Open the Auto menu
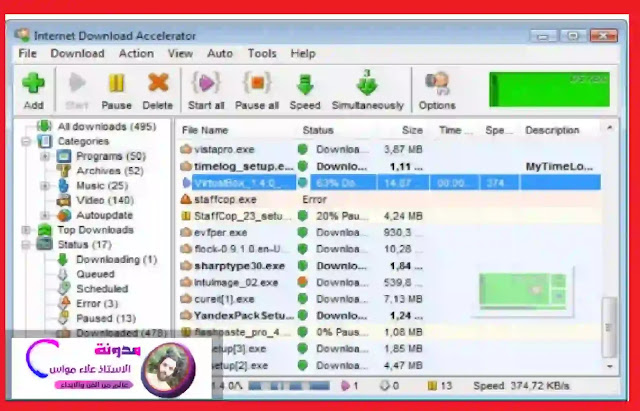The height and width of the screenshot is (411, 640). coord(220,53)
